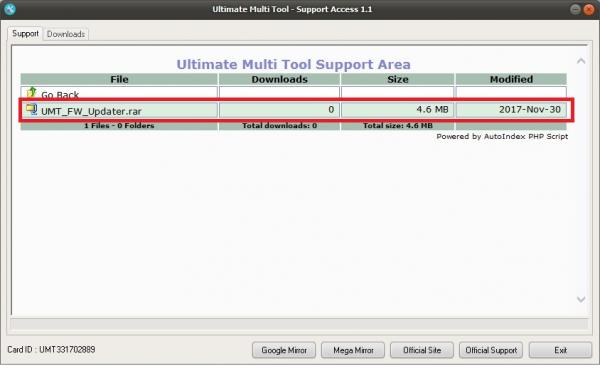The width and height of the screenshot is (600, 371).
Task: Click the Google Mirror button
Action: point(284,350)
